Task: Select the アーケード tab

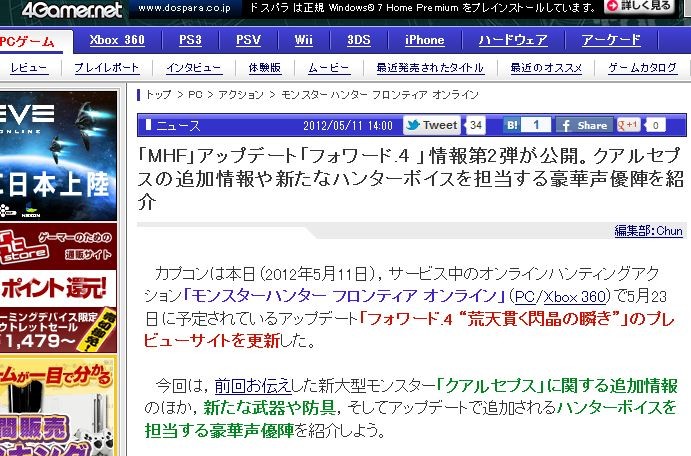Action: click(x=611, y=40)
